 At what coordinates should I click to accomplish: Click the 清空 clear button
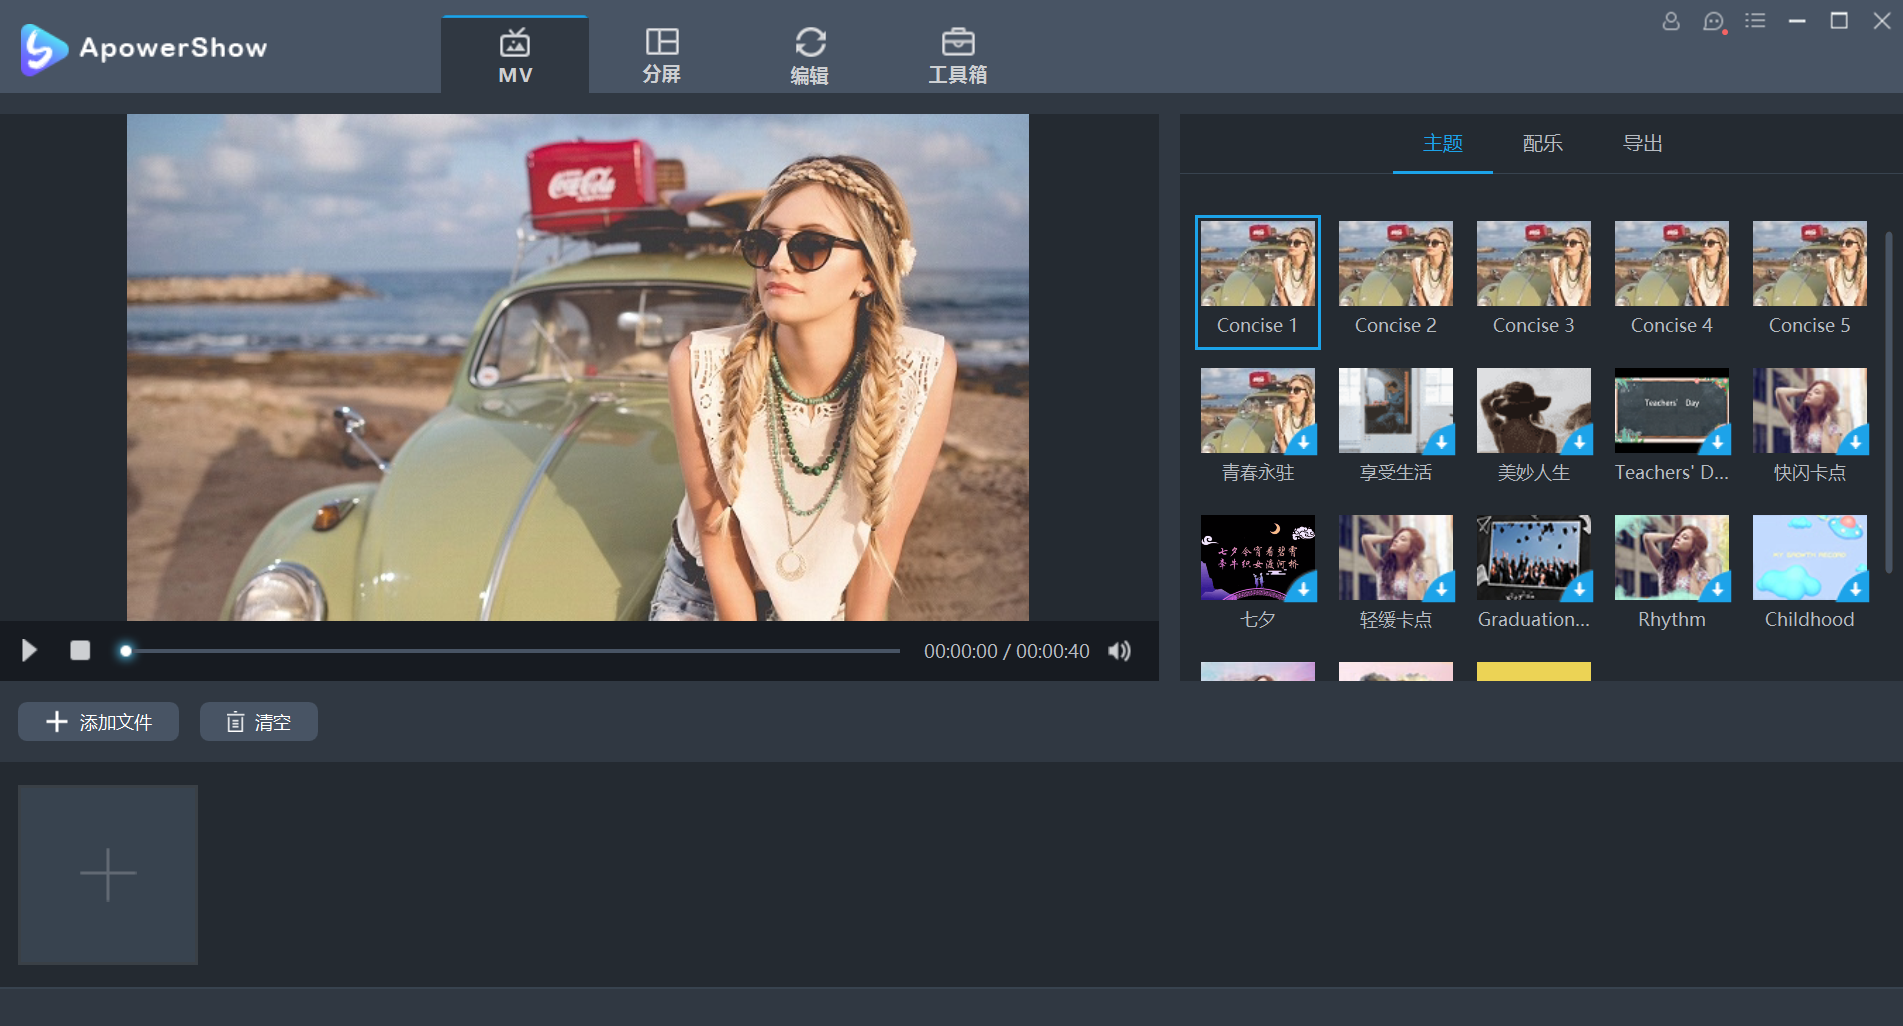click(259, 722)
